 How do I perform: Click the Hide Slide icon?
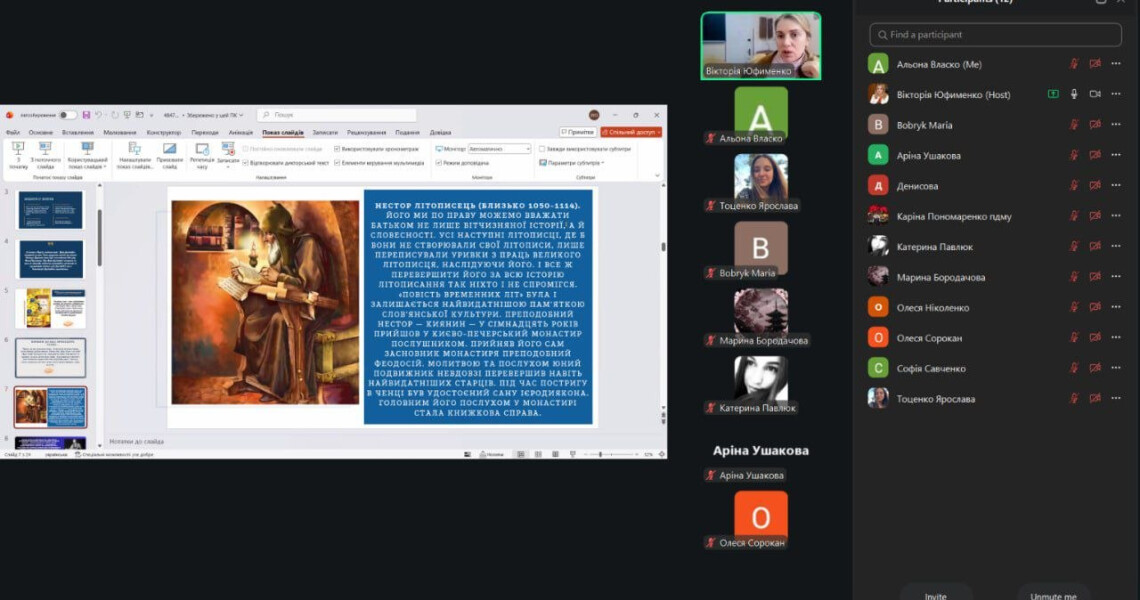click(169, 150)
